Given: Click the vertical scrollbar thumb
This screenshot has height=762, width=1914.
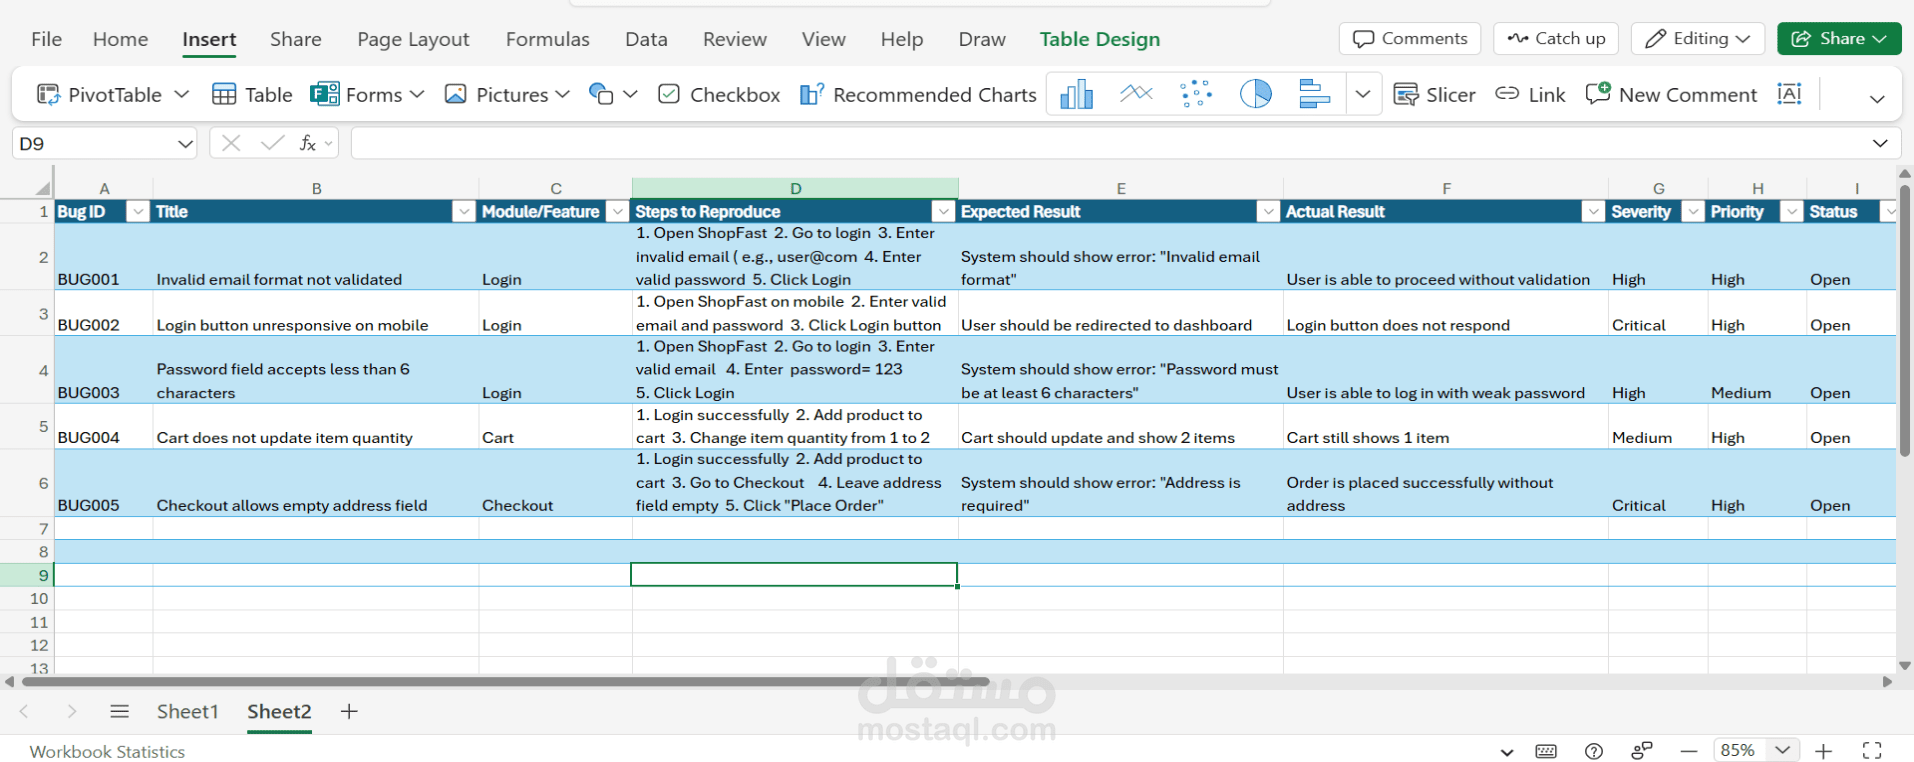Looking at the screenshot, I should [x=1904, y=320].
